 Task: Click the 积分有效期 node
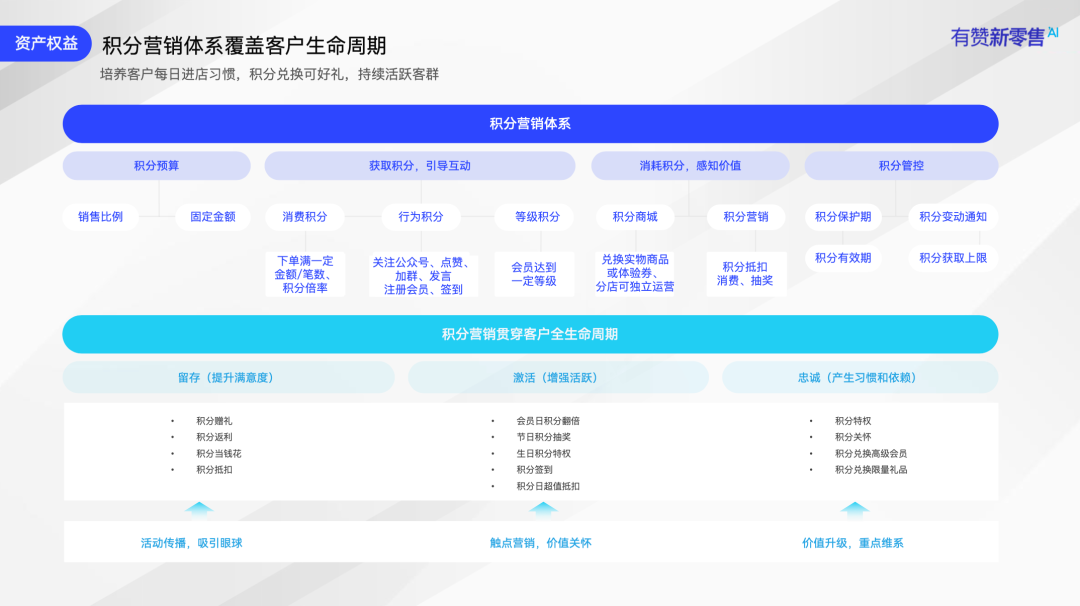pos(843,258)
